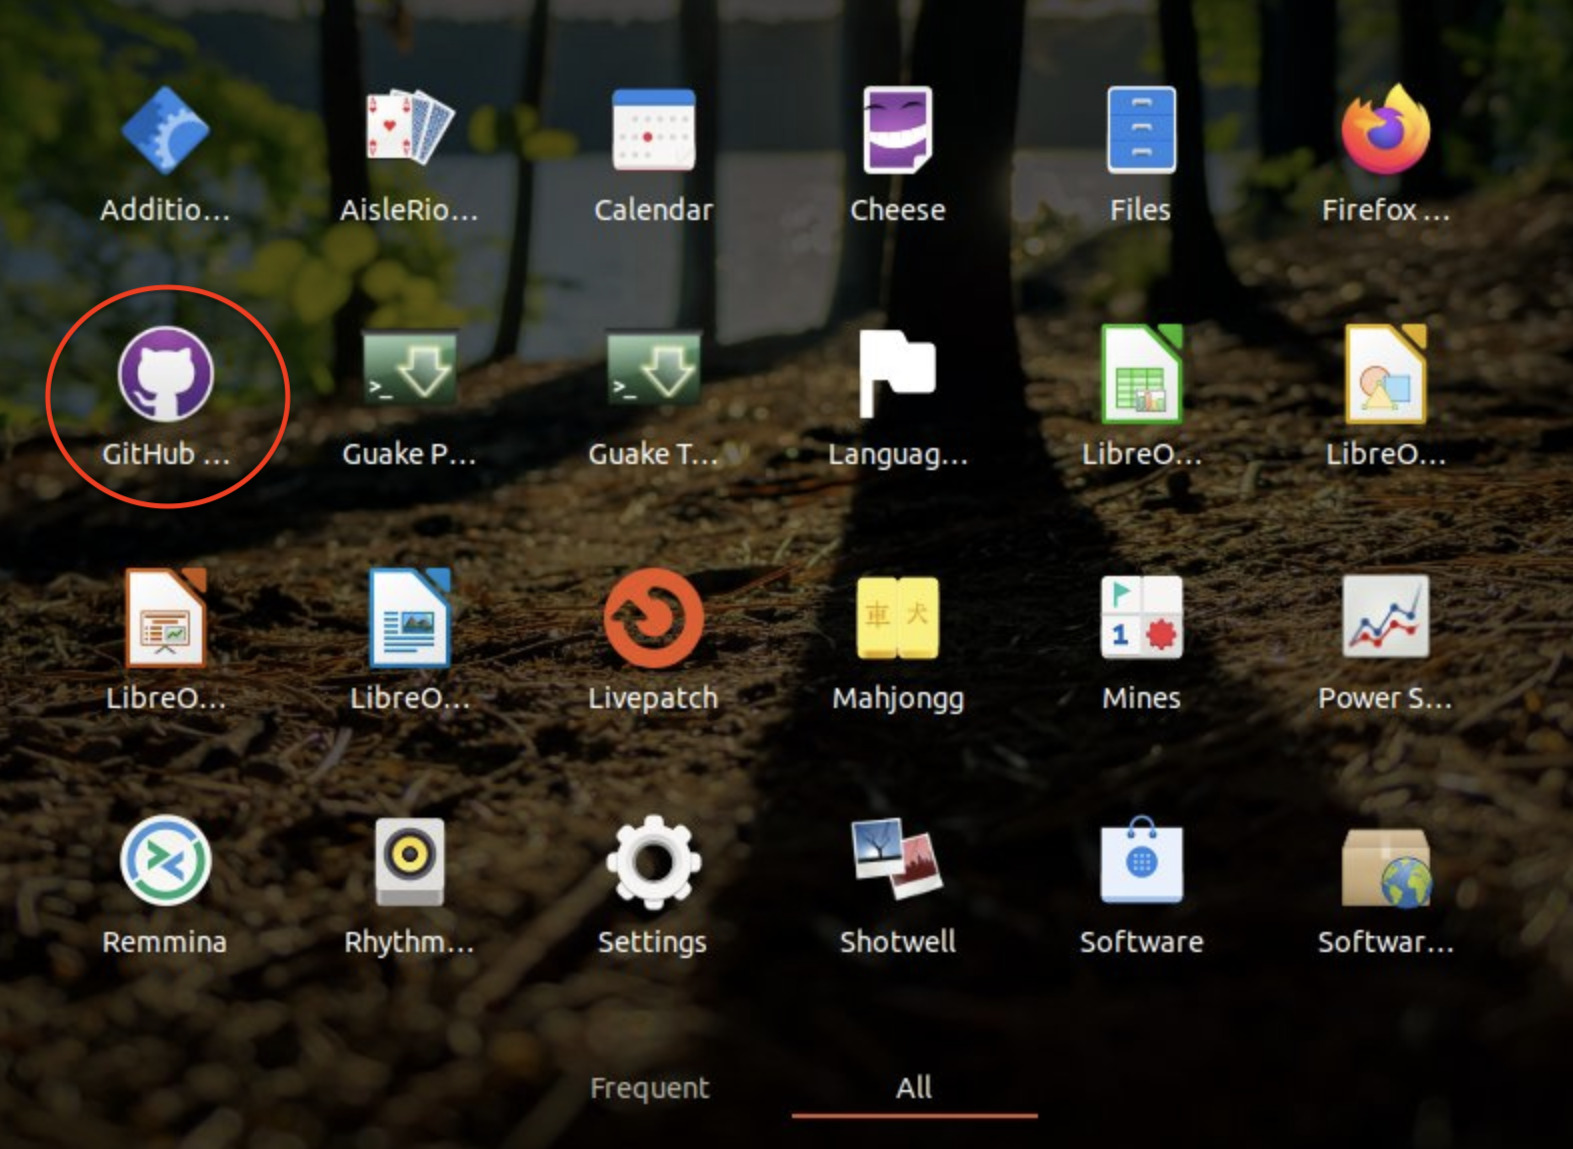The width and height of the screenshot is (1573, 1149).
Task: Open the Settings gear icon
Action: pyautogui.click(x=653, y=861)
